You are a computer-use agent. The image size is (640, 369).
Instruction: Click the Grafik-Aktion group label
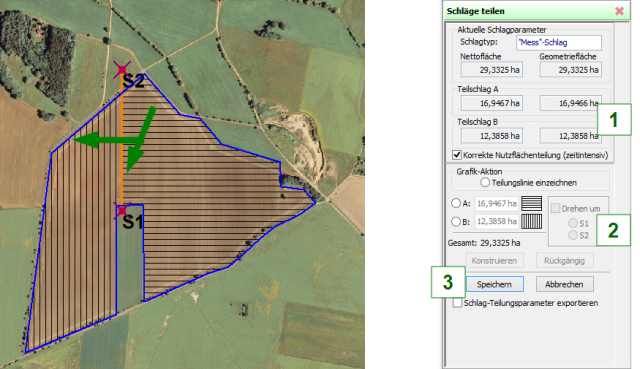click(479, 171)
